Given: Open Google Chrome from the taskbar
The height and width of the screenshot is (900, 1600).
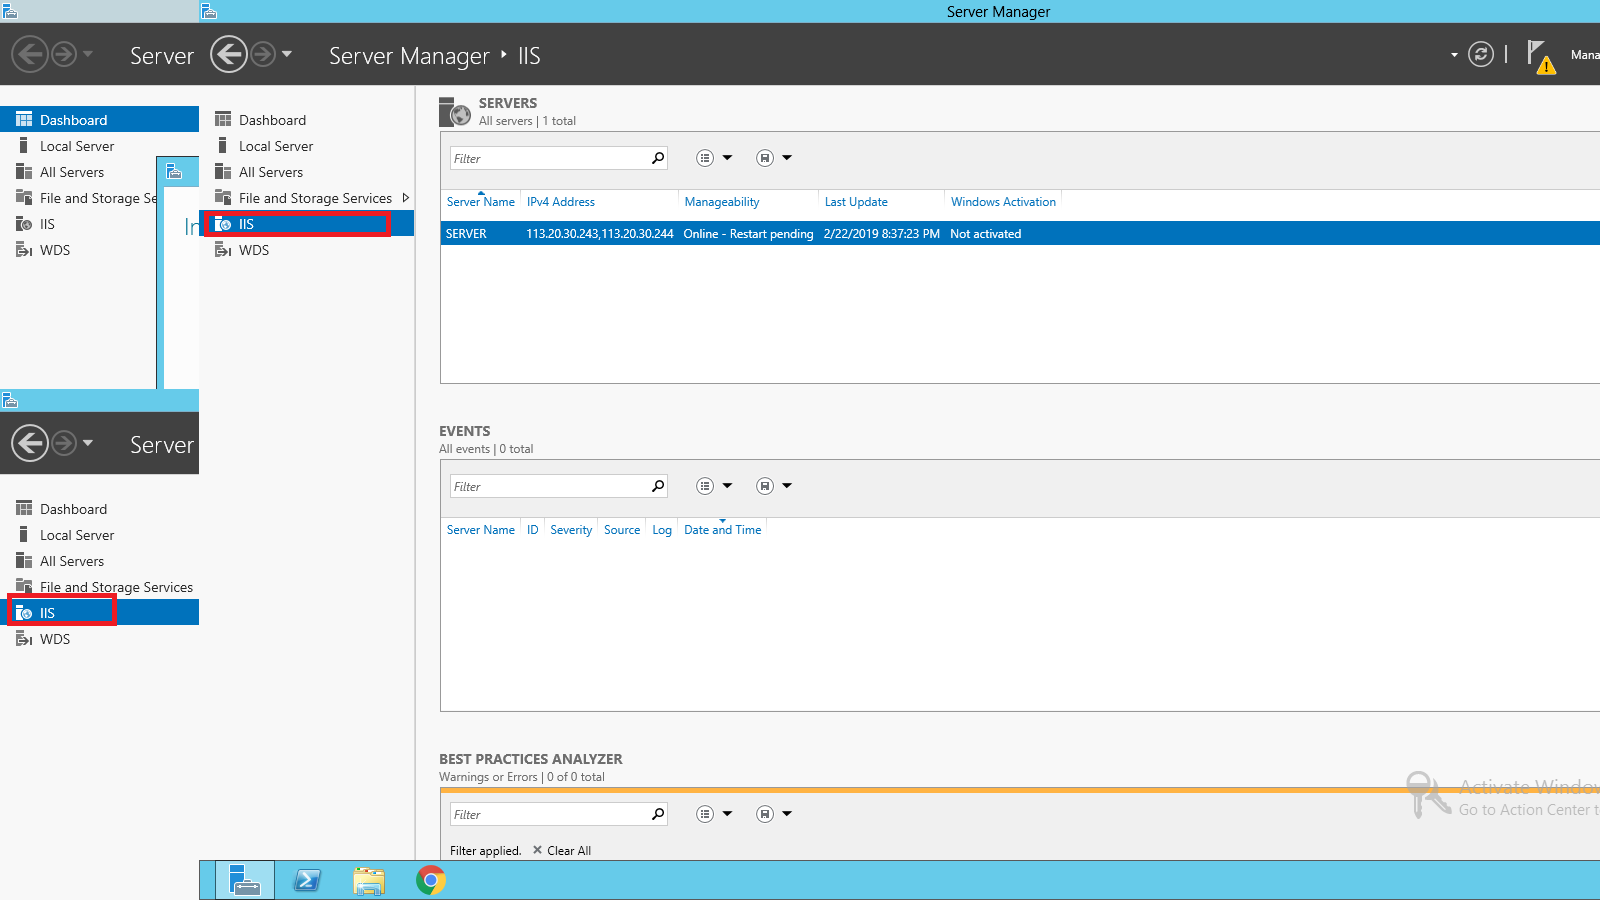Looking at the screenshot, I should (431, 880).
